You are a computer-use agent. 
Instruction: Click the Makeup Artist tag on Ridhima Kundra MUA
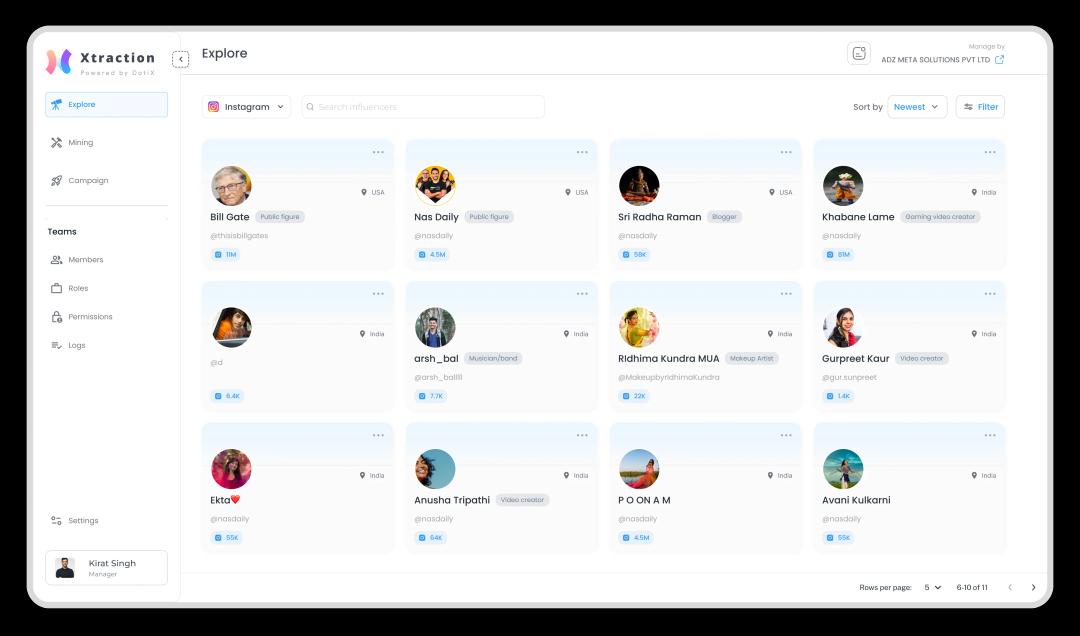pos(751,358)
